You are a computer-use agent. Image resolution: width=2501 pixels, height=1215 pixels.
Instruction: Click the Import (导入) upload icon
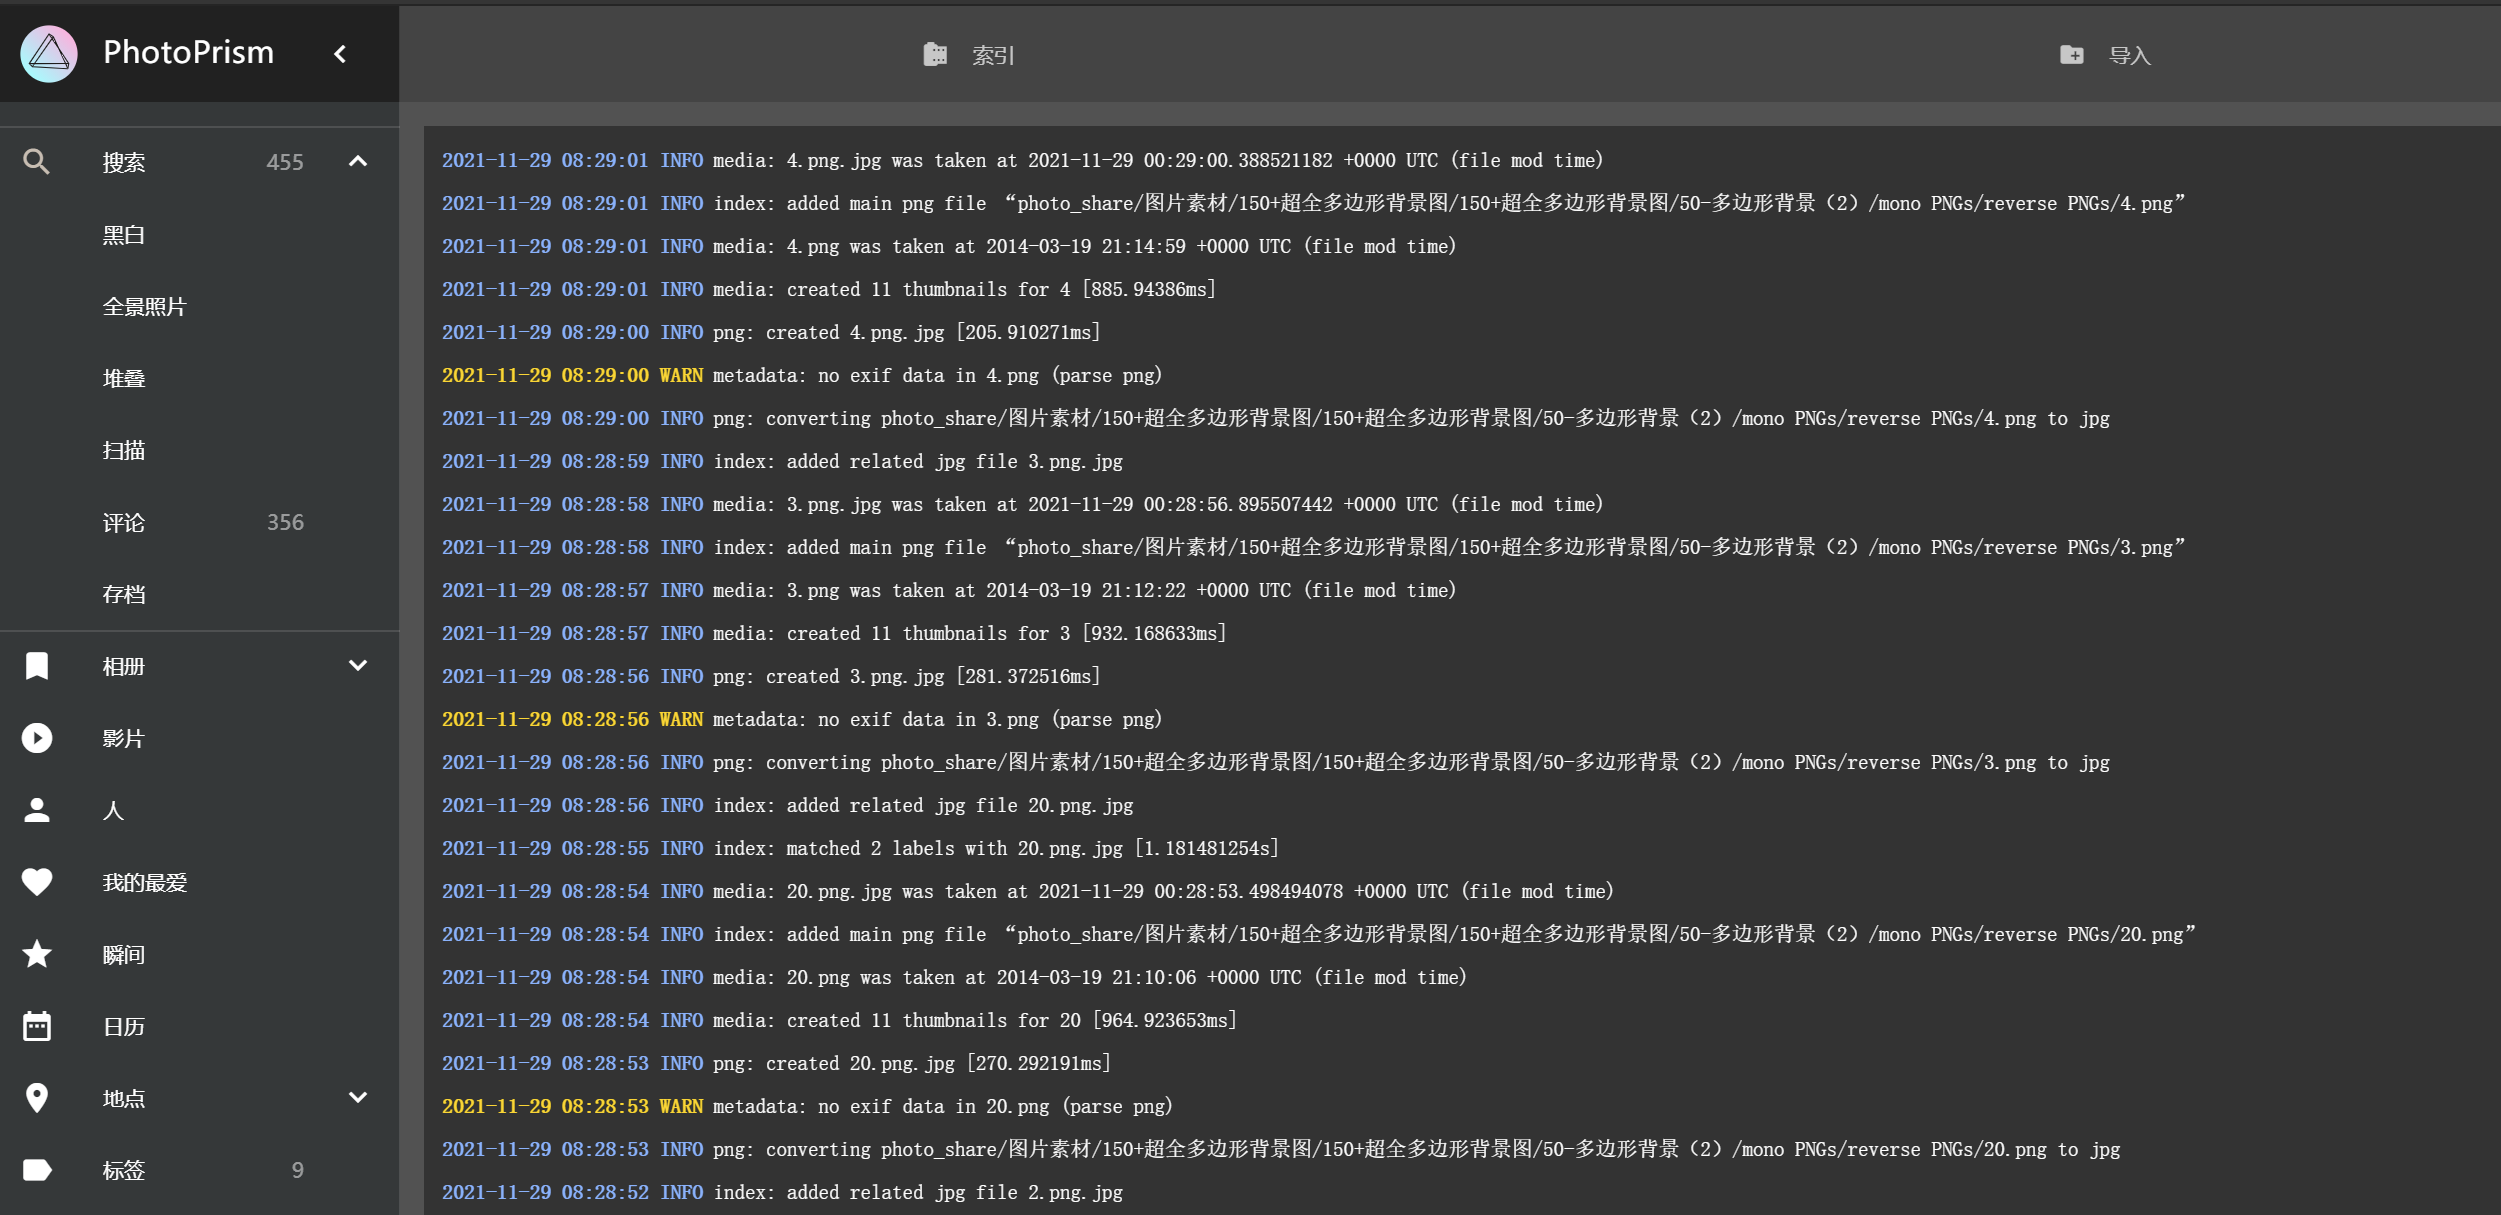(2073, 55)
